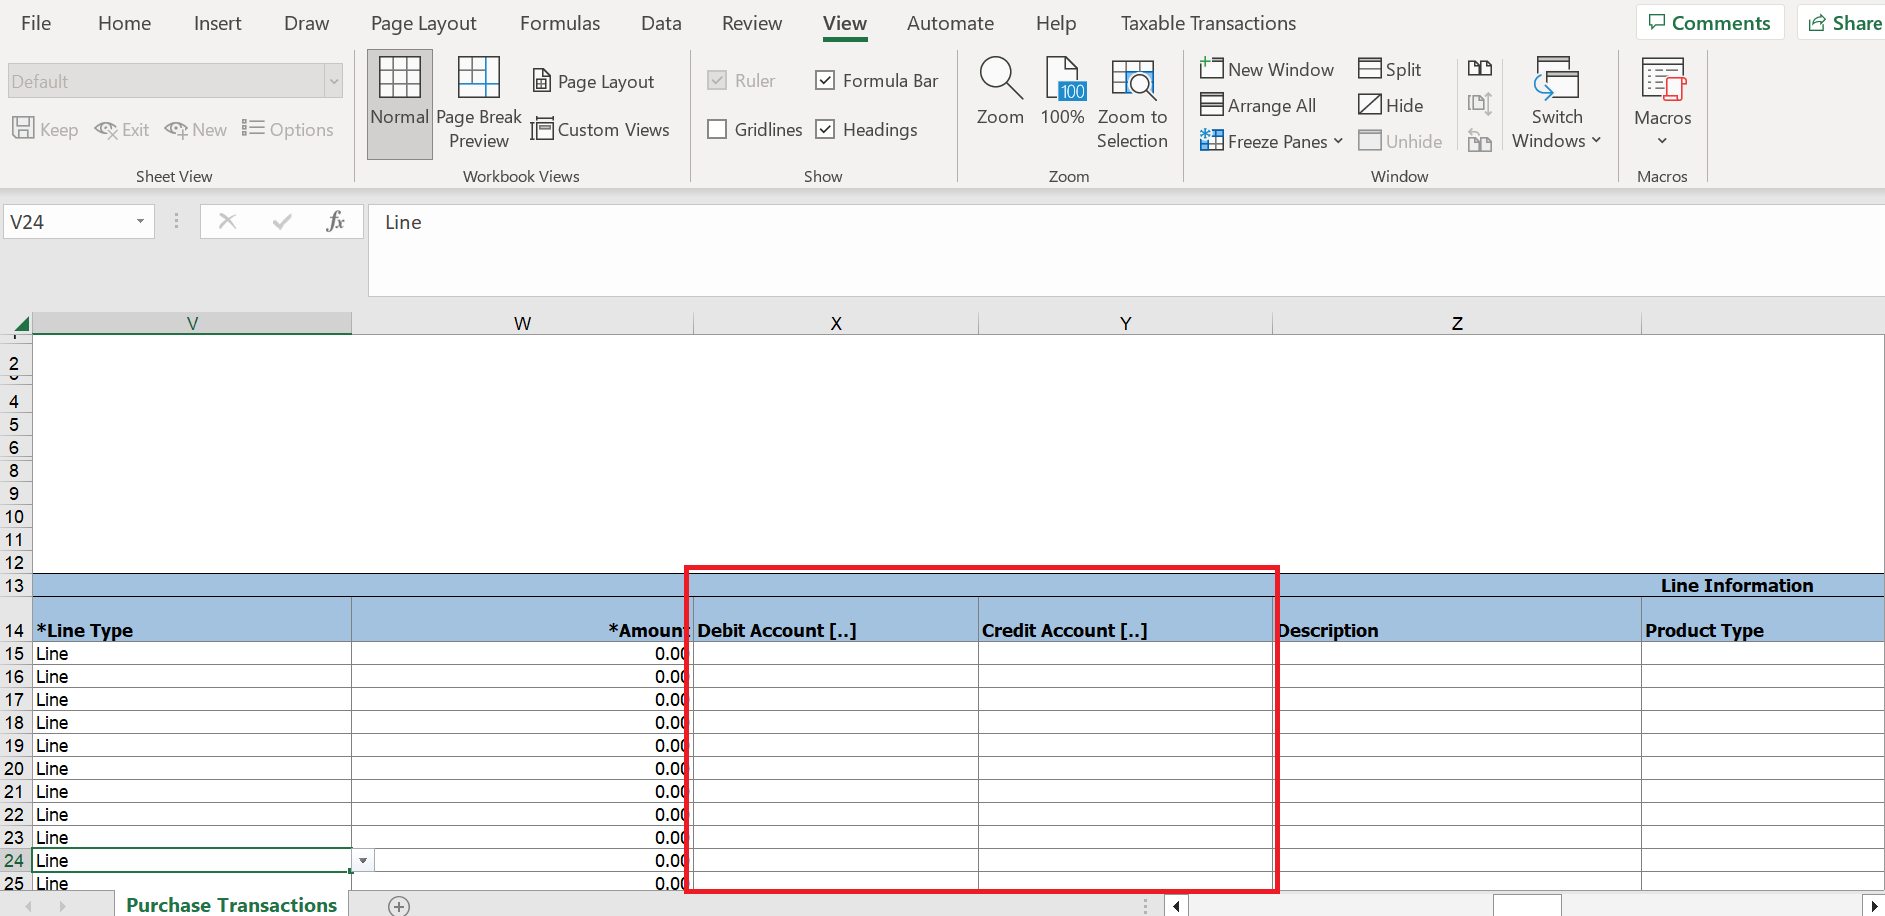1885x916 pixels.
Task: Switch to the Formulas ribbon tab
Action: [559, 23]
